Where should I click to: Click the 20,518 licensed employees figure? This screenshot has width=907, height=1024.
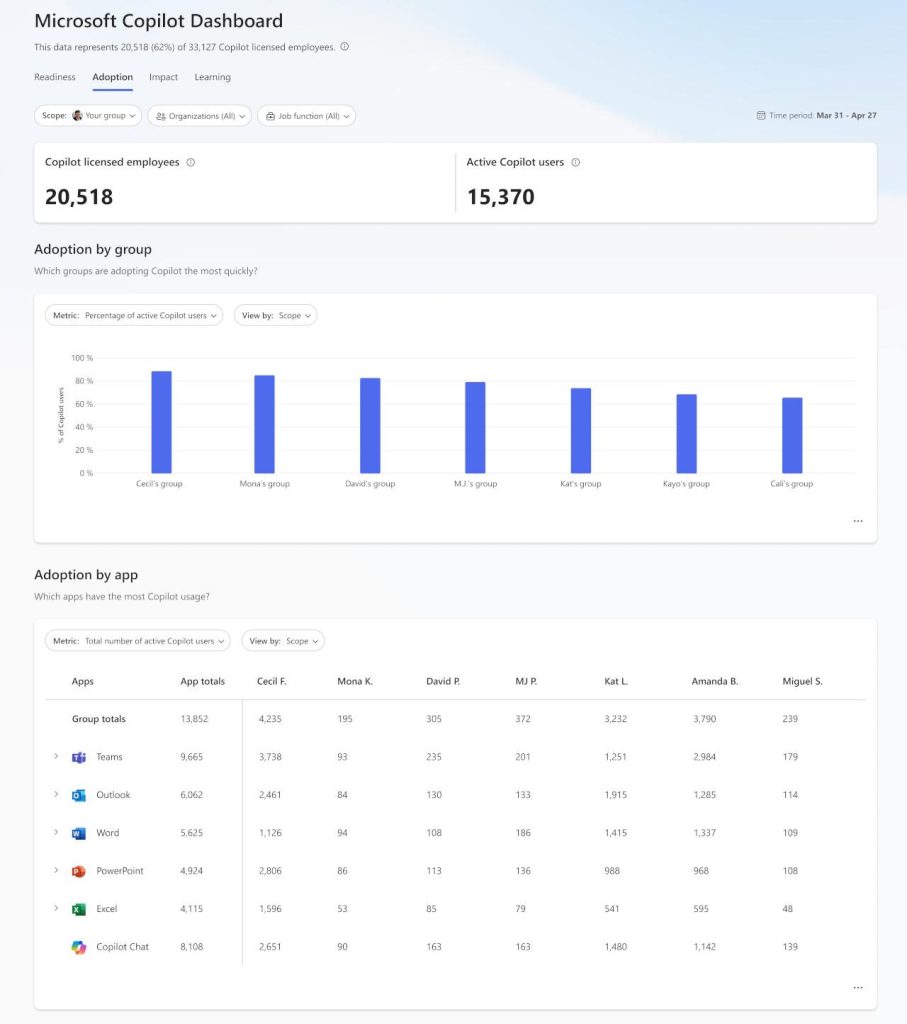point(79,197)
